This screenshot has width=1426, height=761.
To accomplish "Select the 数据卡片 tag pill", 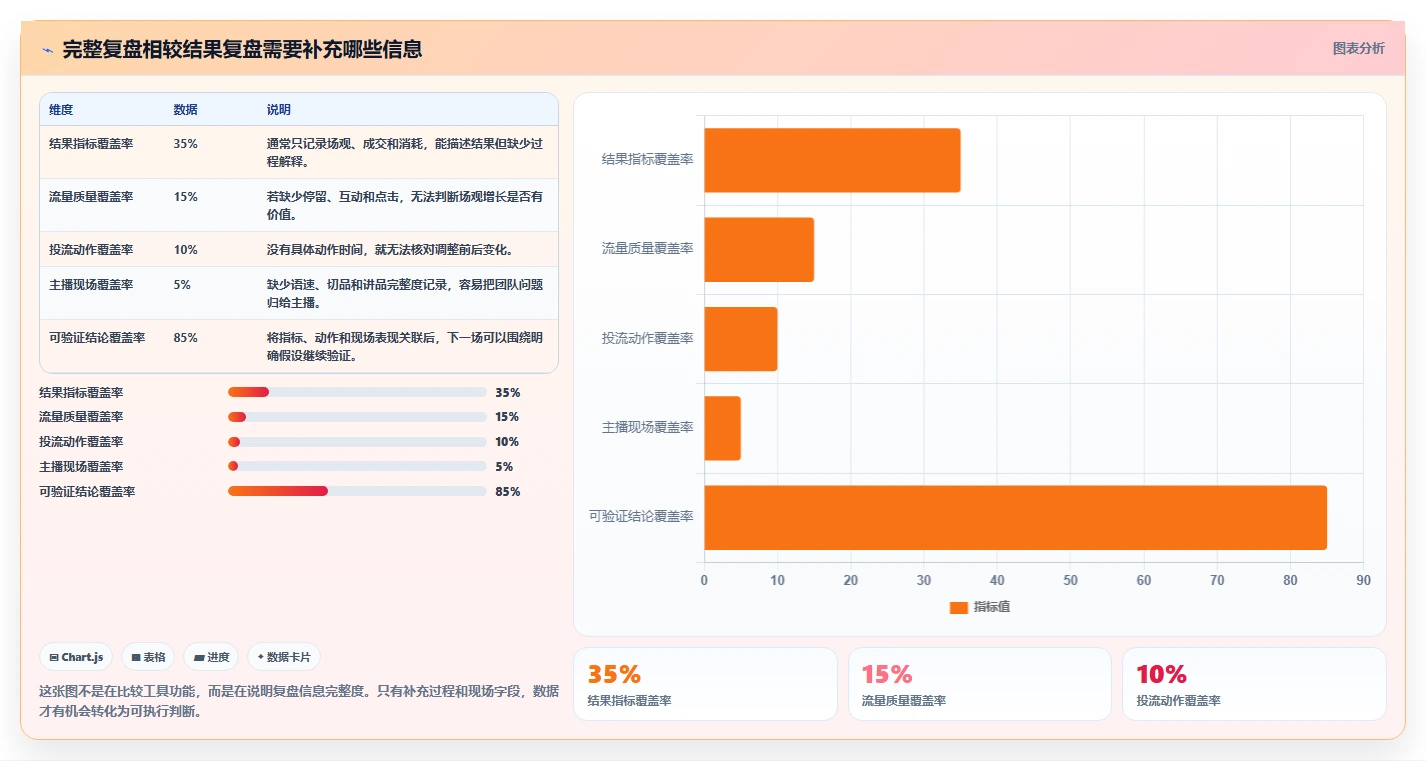I will click(284, 657).
